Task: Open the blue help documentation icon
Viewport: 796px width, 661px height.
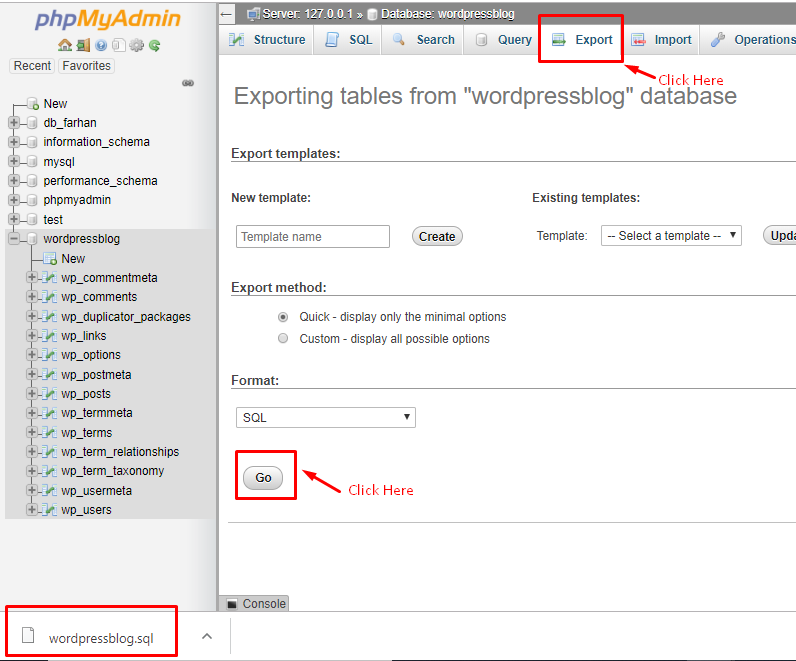Action: pyautogui.click(x=101, y=45)
